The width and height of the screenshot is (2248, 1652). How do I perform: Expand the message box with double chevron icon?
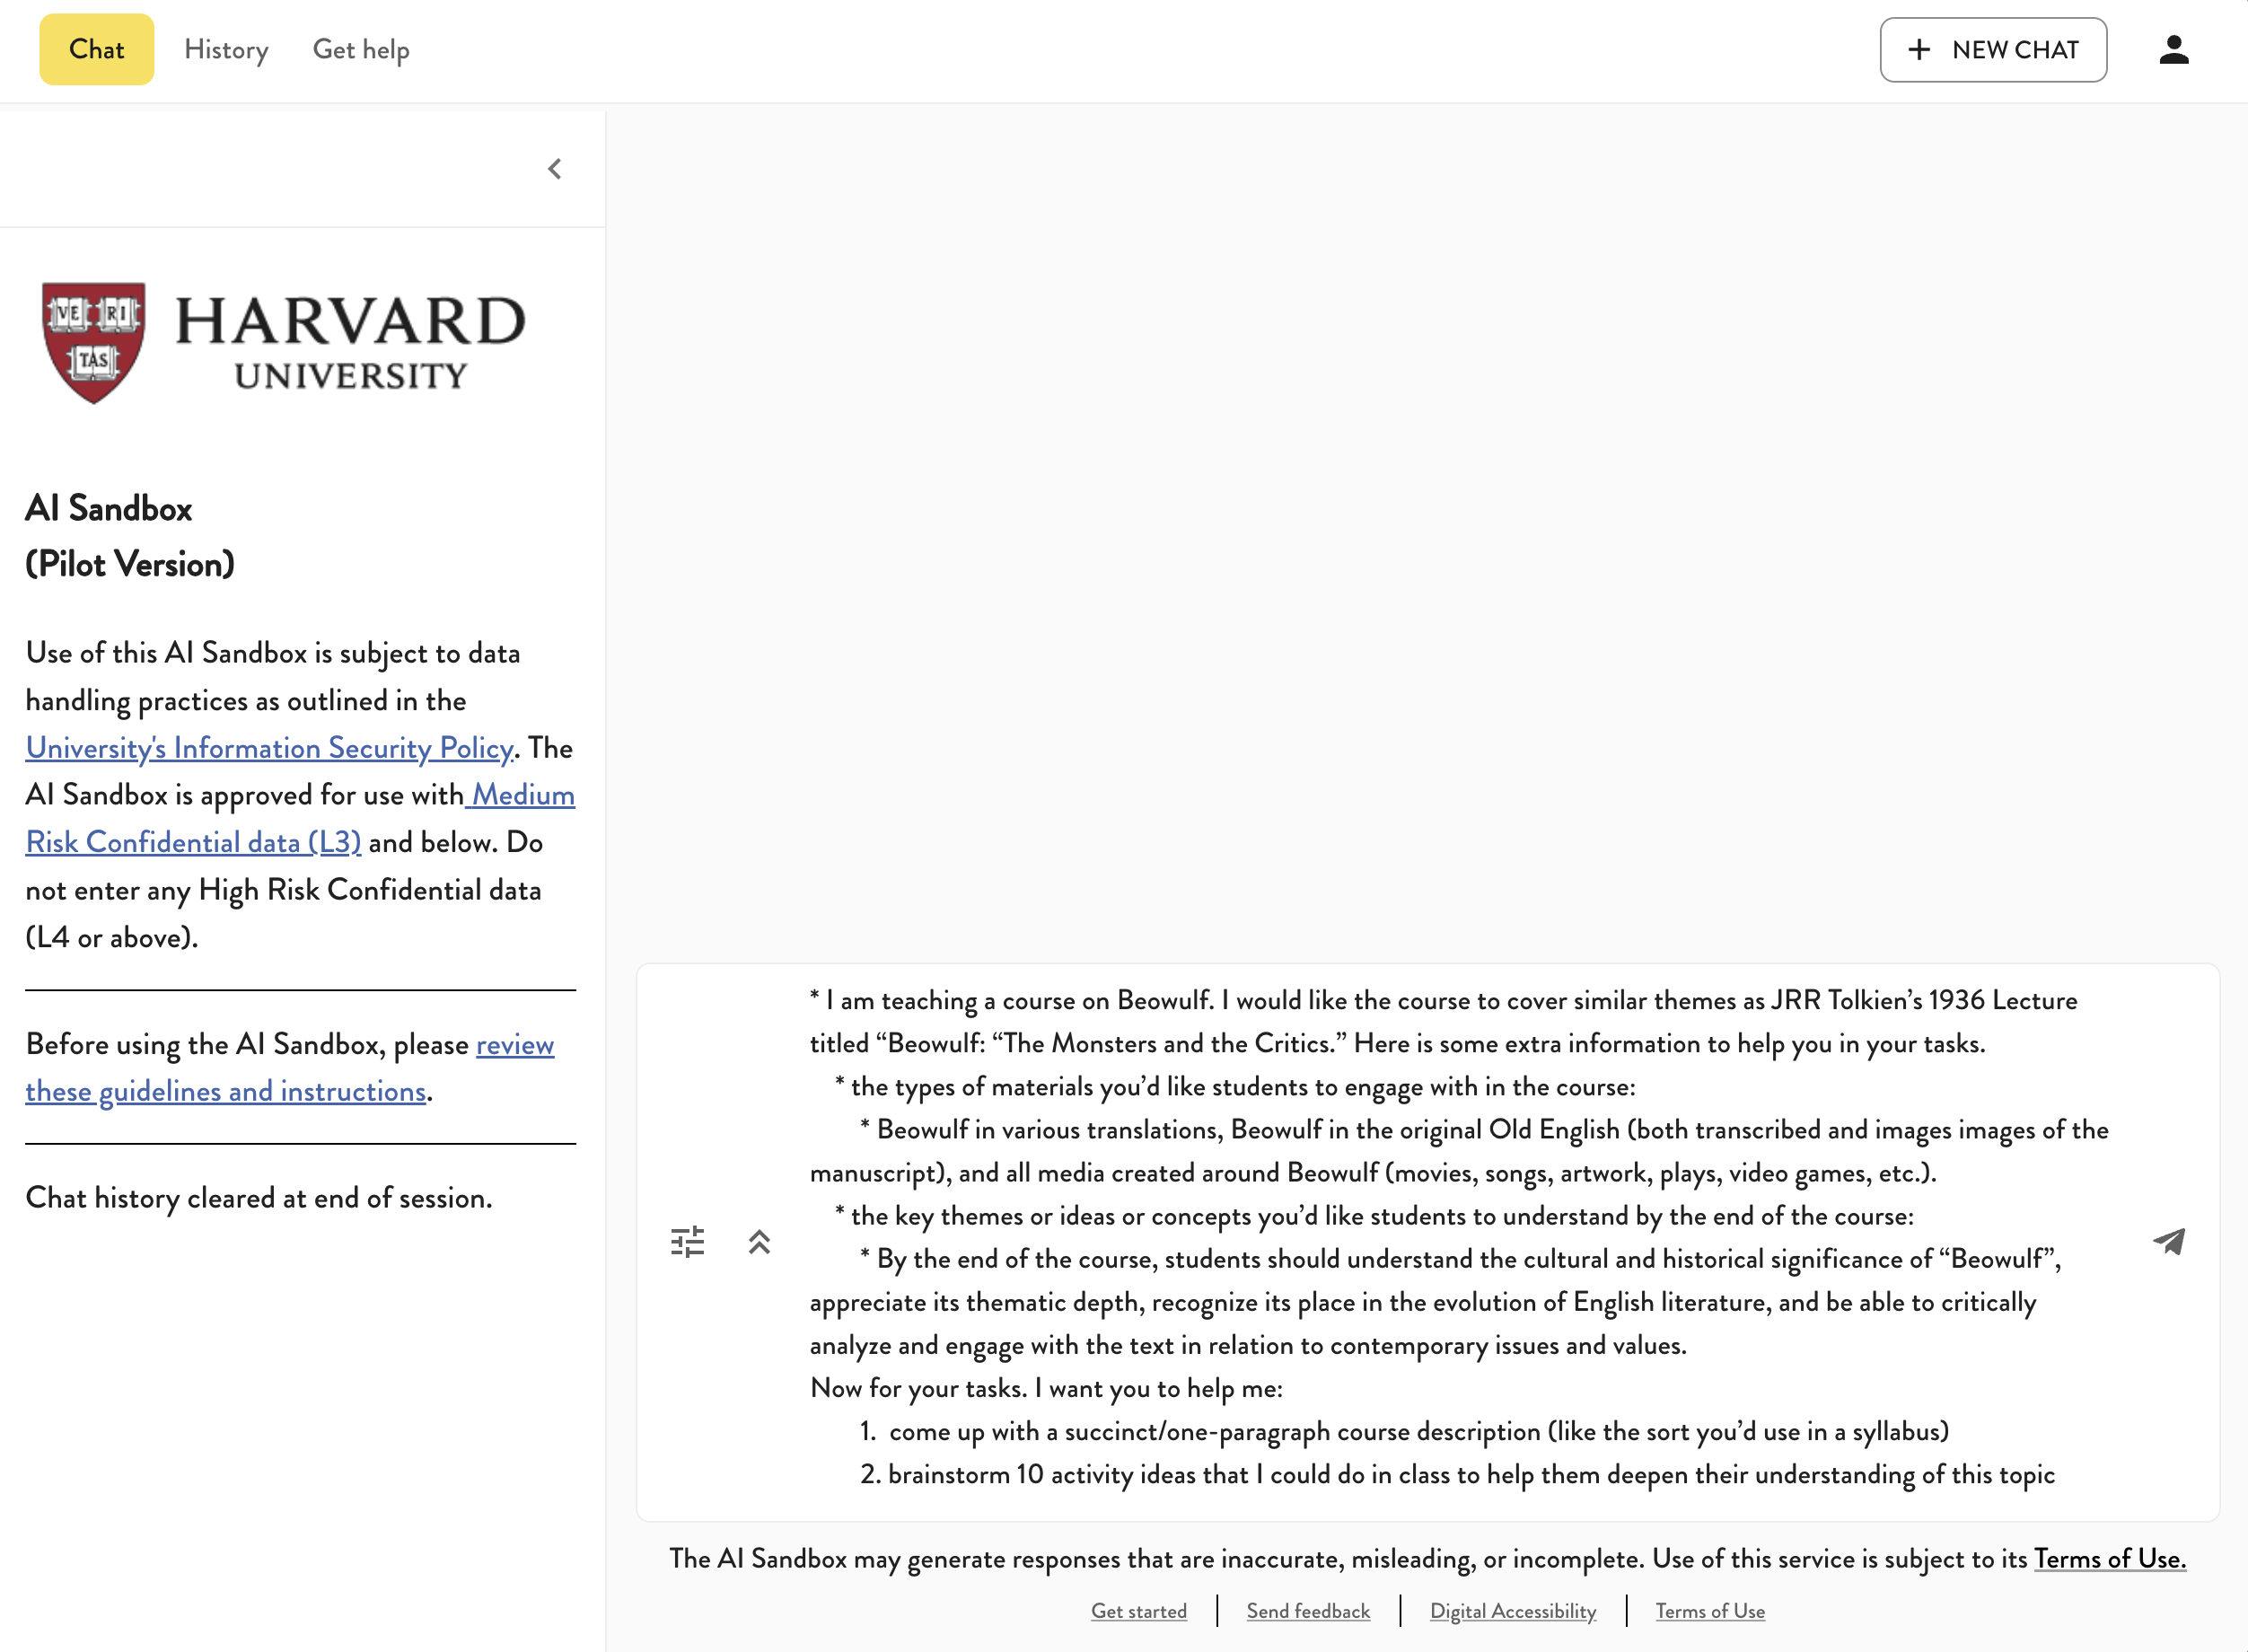point(760,1241)
